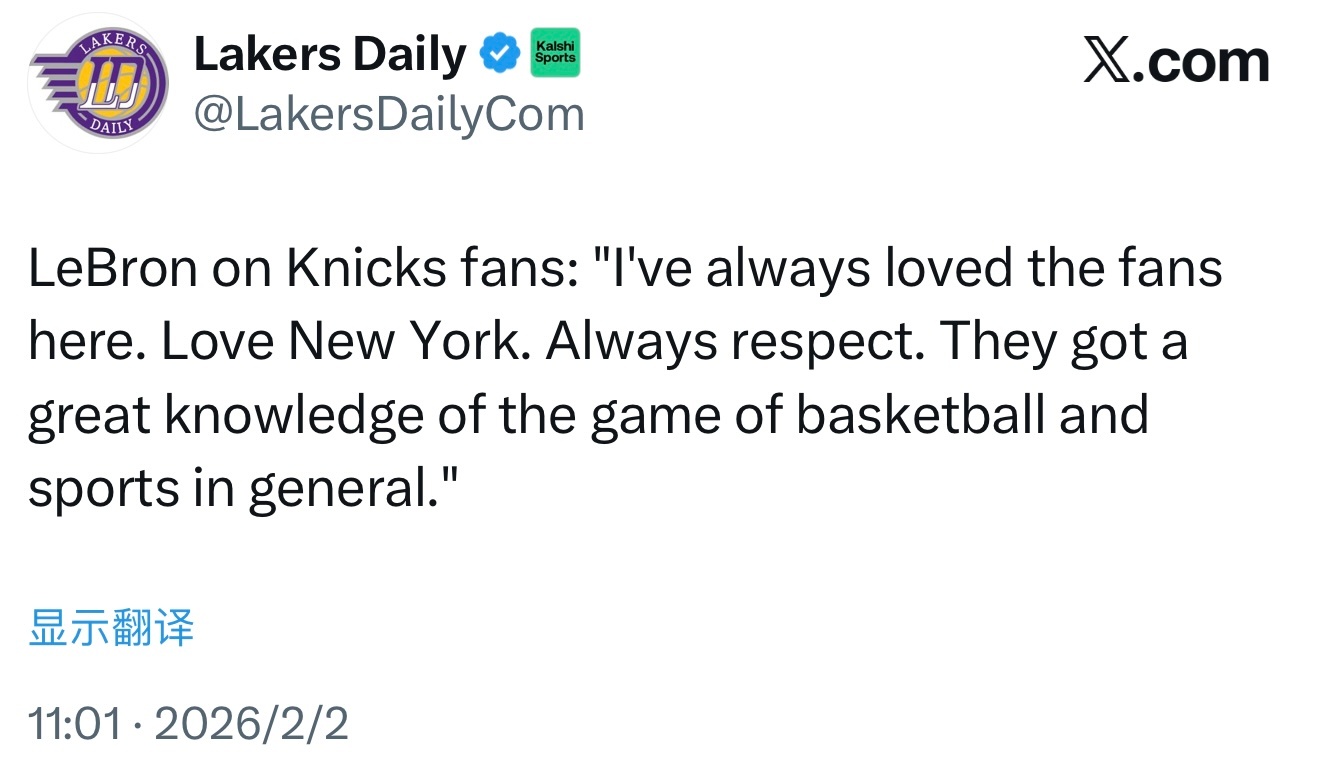Open the Lakers Daily profile avatar
Viewport: 1320px width, 774px height.
pyautogui.click(x=98, y=84)
